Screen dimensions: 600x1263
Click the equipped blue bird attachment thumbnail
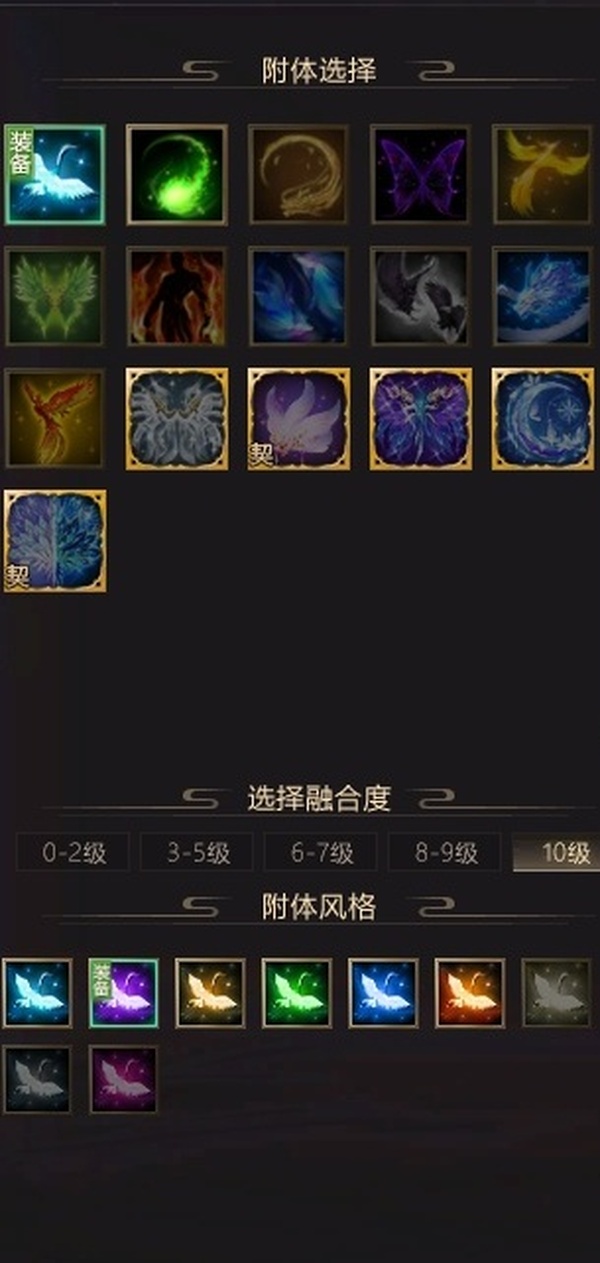click(x=54, y=174)
